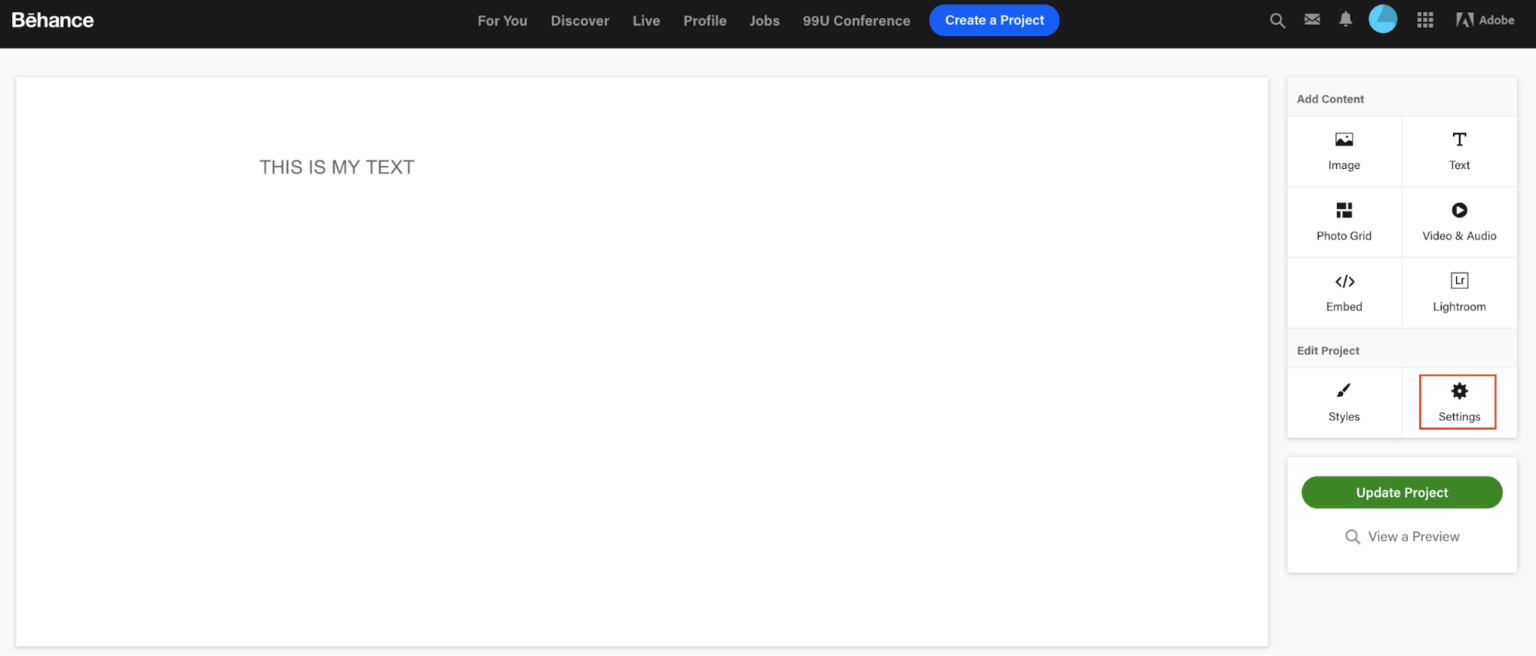View a Preview of the project
The height and width of the screenshot is (656, 1536).
pyautogui.click(x=1401, y=536)
